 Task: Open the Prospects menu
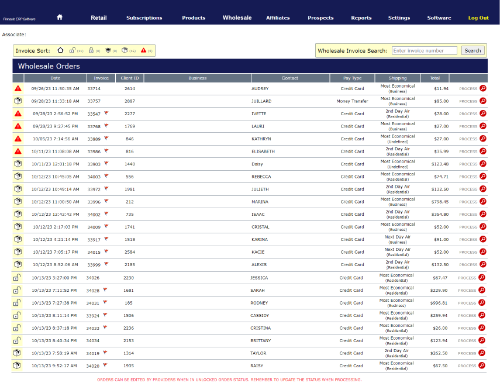(x=320, y=18)
